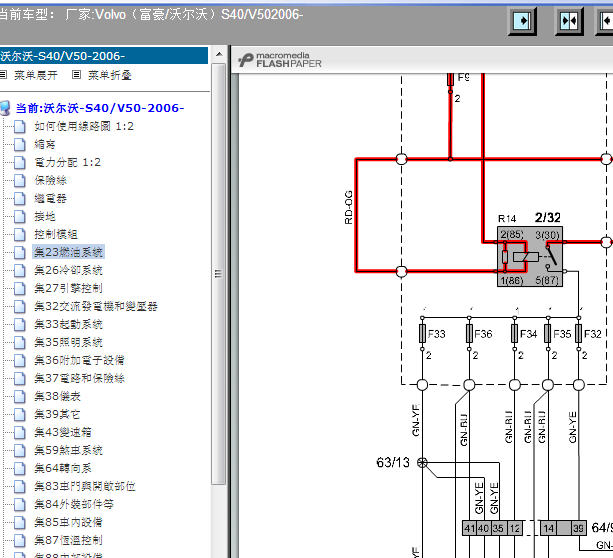Click the page icon next to 接地
The width and height of the screenshot is (613, 558).
tap(20, 216)
